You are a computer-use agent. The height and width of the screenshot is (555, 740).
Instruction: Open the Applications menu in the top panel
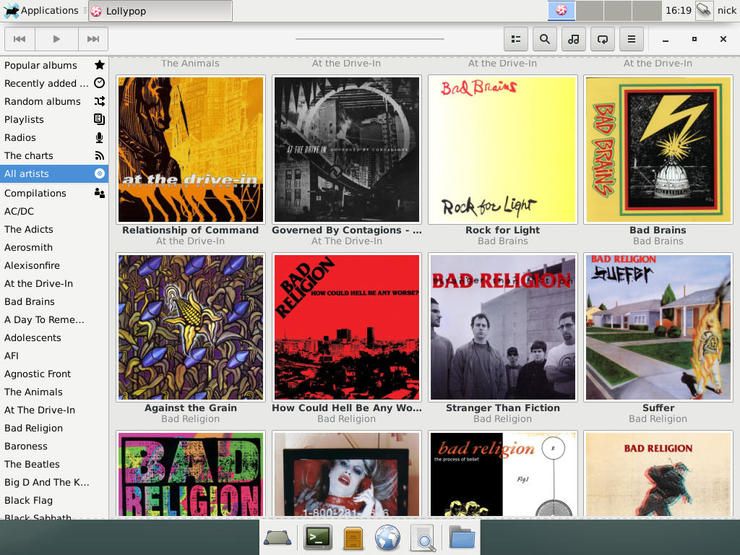click(42, 10)
